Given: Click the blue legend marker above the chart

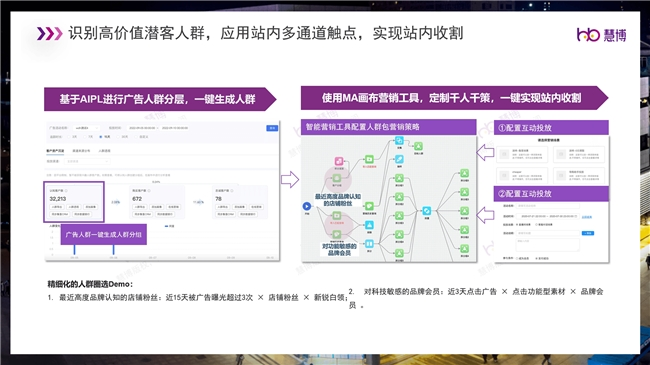Looking at the screenshot, I should (166, 226).
